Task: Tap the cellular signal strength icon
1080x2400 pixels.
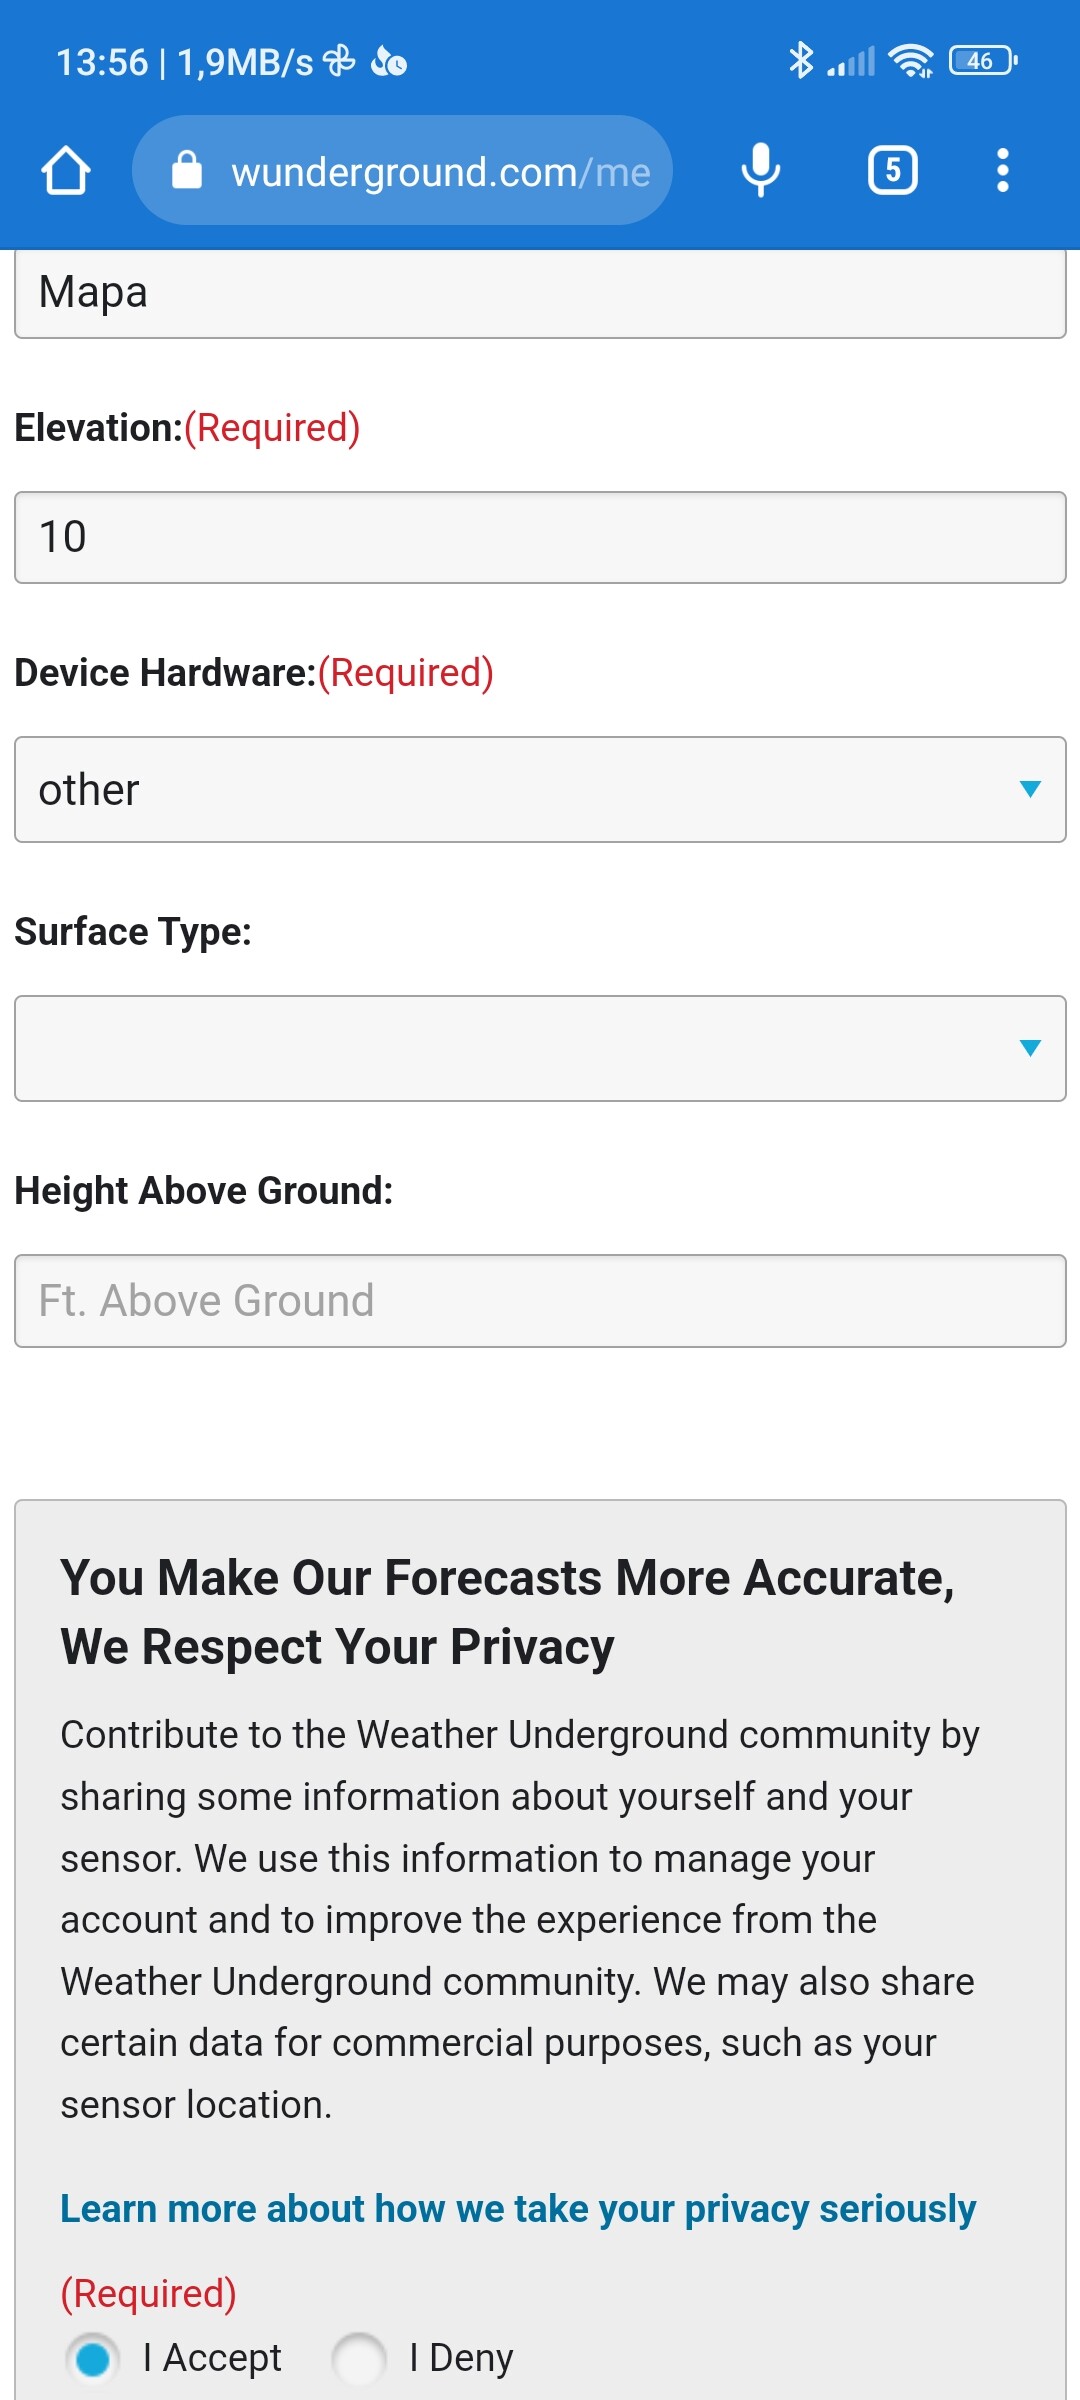Action: coord(851,62)
